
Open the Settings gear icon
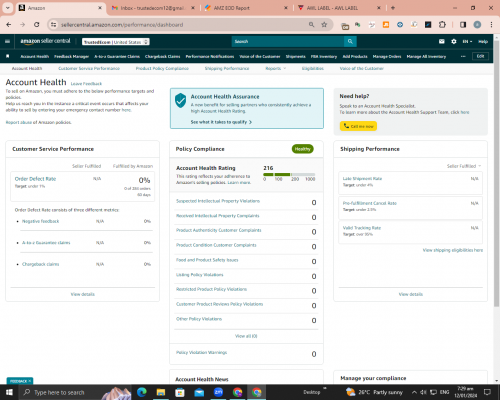coord(454,41)
